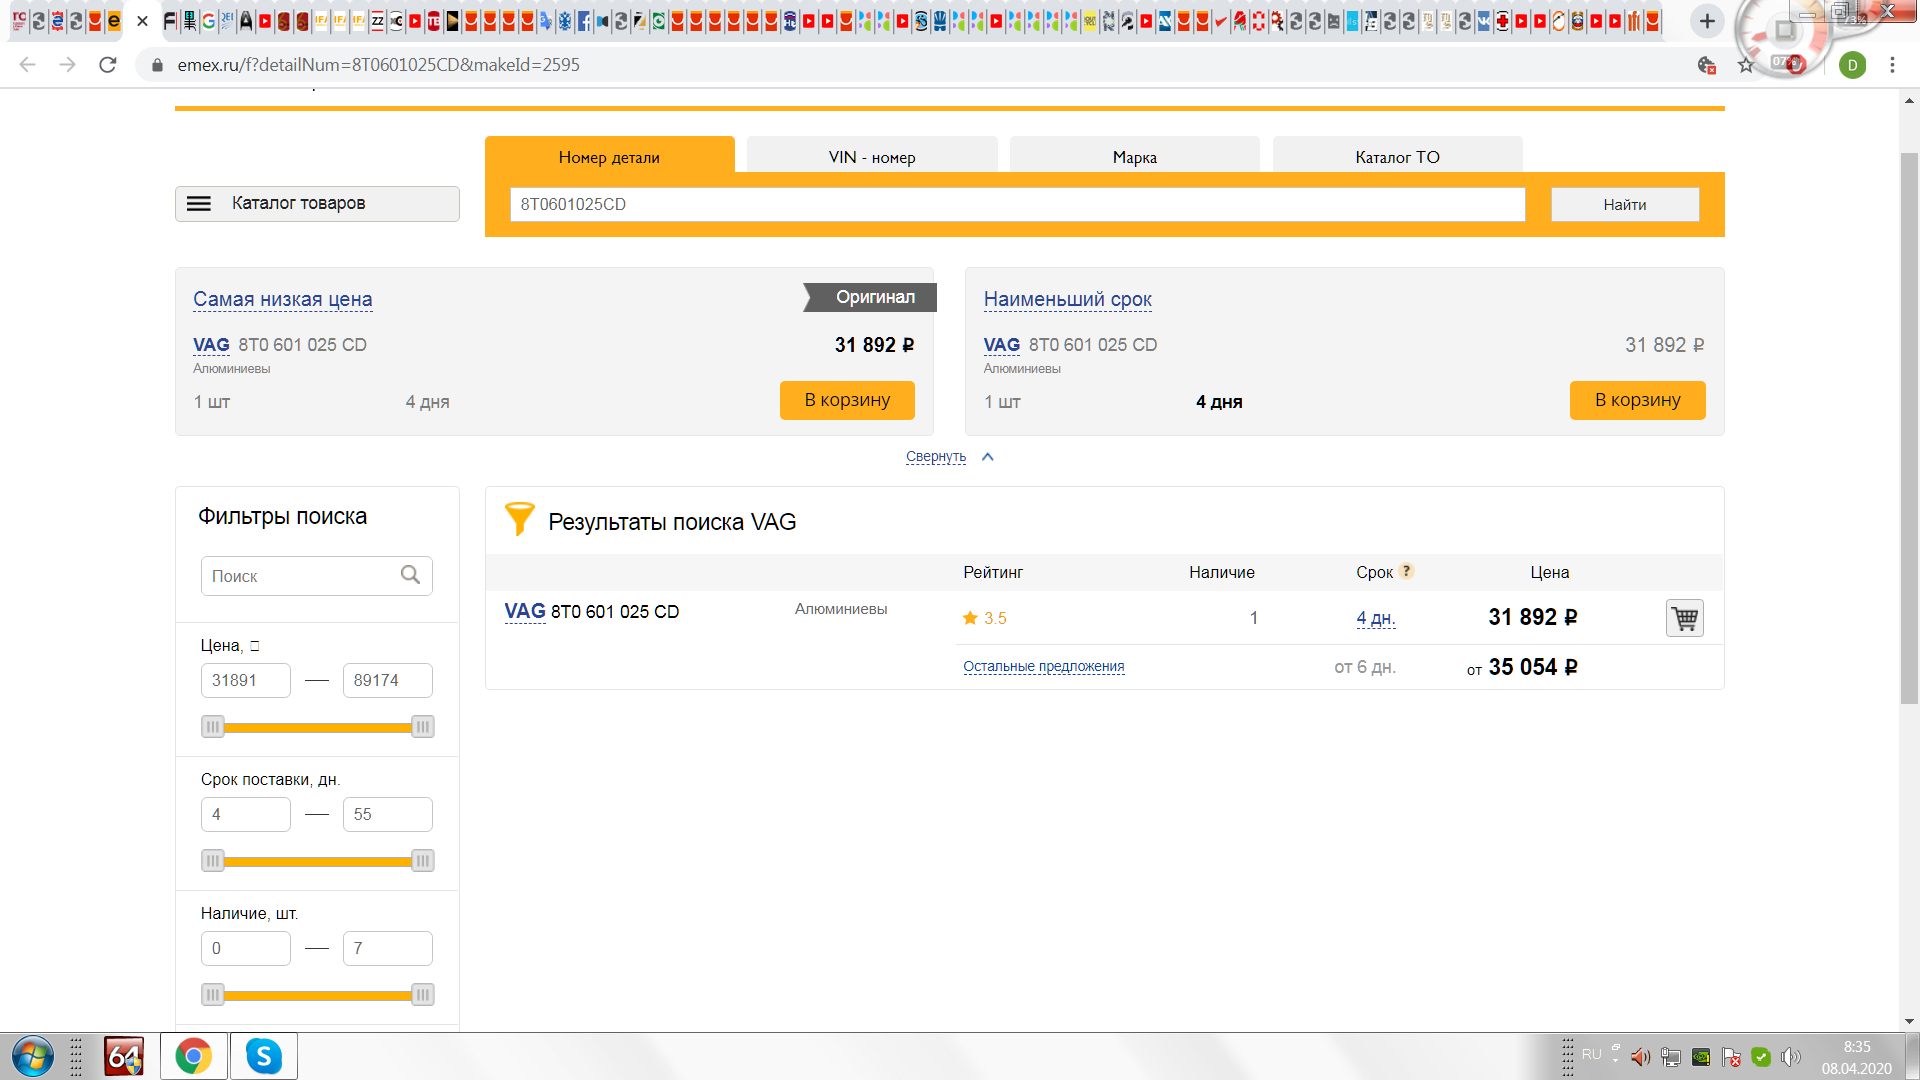The image size is (1920, 1080).
Task: Switch to Каталог ТО tab
Action: 1396,157
